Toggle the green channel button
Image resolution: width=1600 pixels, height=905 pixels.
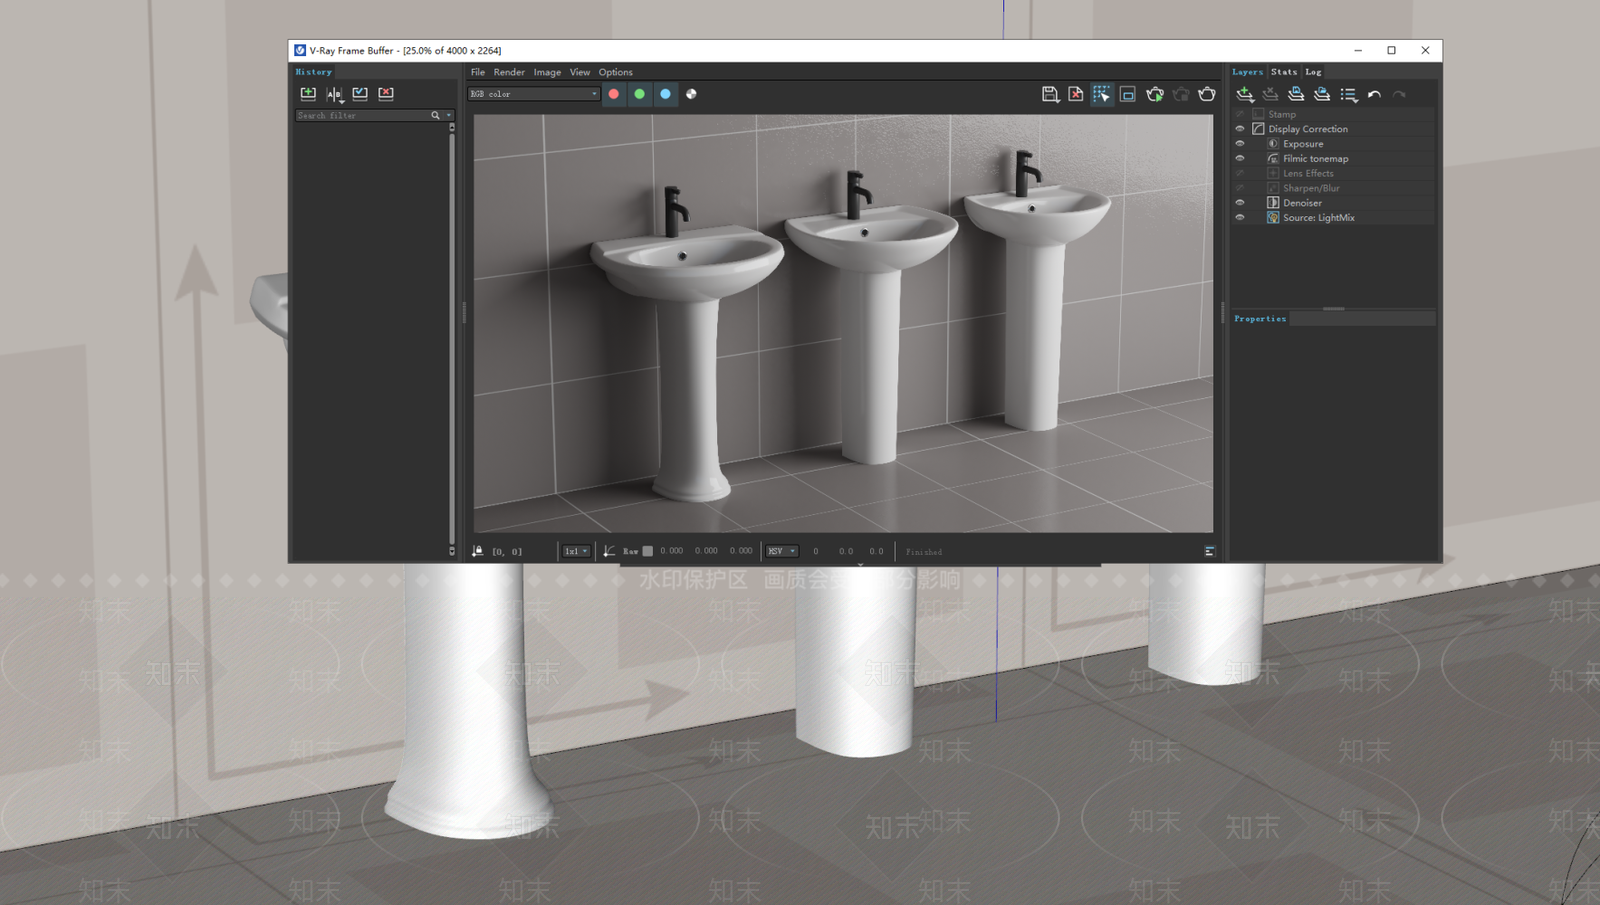[x=640, y=94]
